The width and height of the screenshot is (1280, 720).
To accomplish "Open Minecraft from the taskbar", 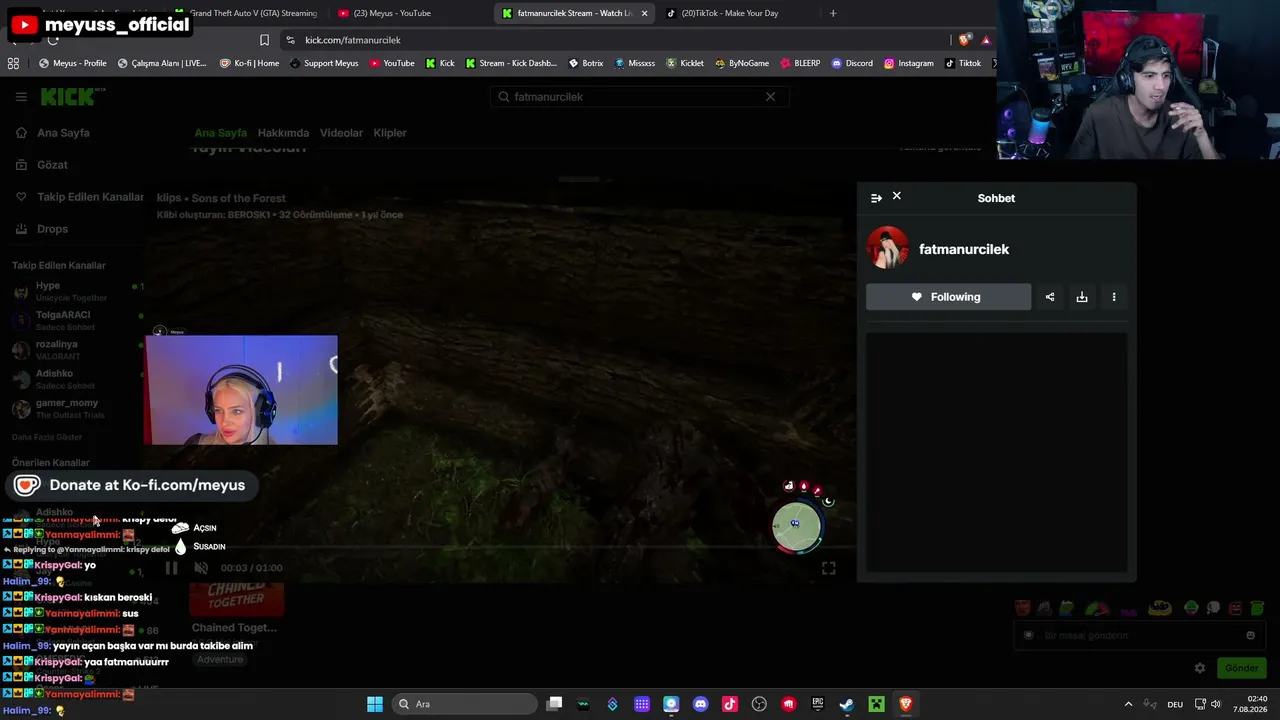I will pos(877,704).
